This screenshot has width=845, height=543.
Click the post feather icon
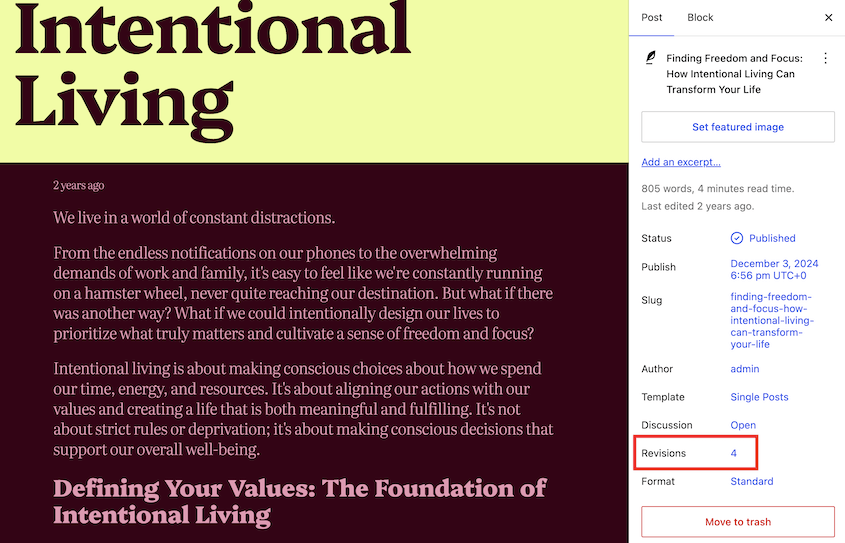coord(650,58)
